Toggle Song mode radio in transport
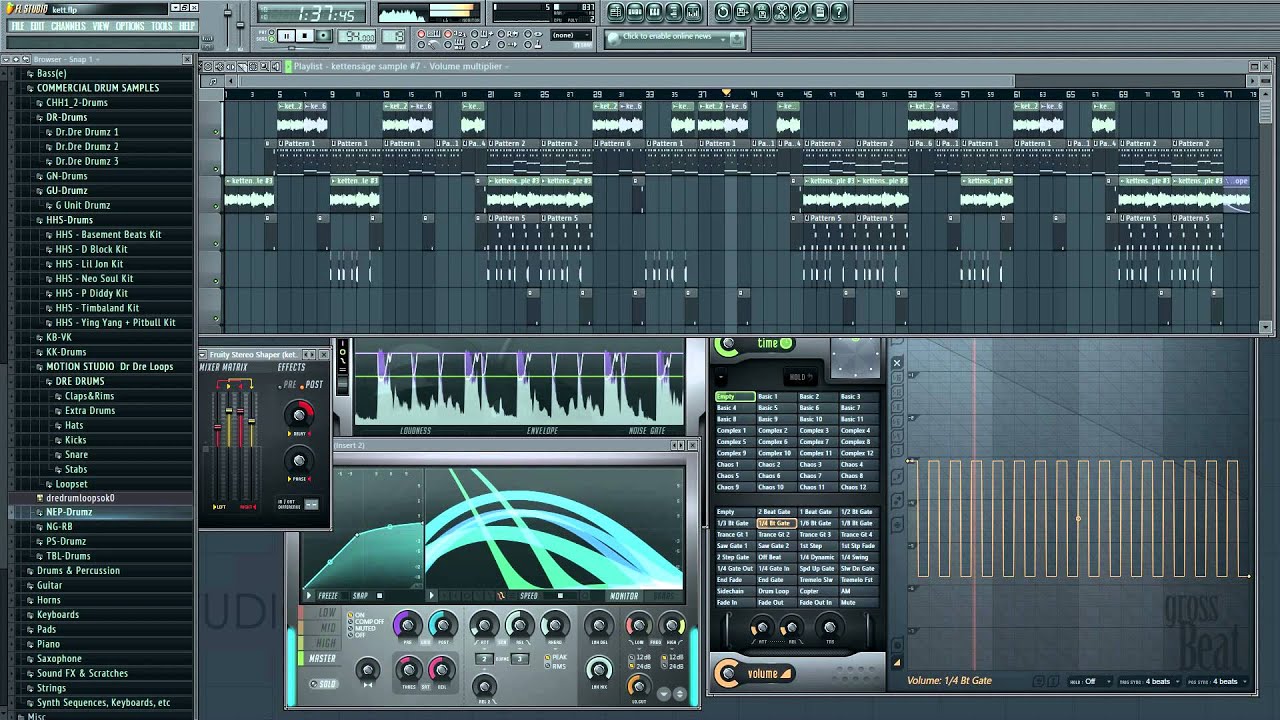 click(x=272, y=38)
